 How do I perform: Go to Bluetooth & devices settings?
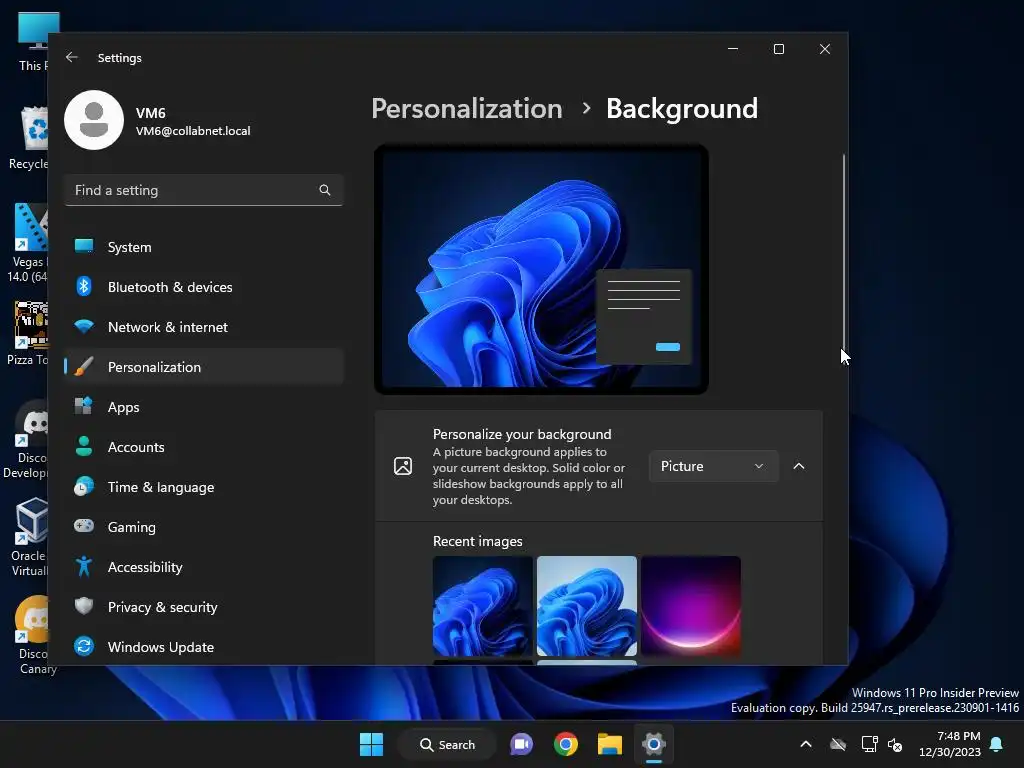[204, 287]
